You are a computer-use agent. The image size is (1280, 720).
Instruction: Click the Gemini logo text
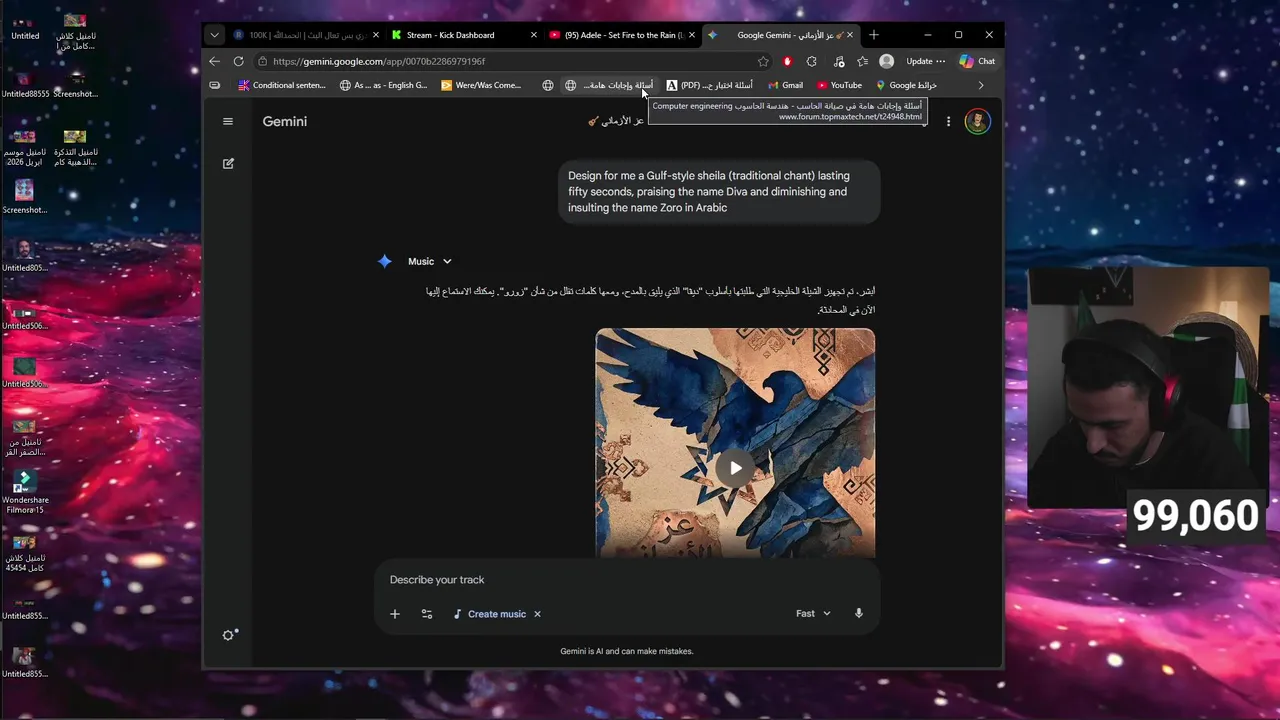pos(285,121)
